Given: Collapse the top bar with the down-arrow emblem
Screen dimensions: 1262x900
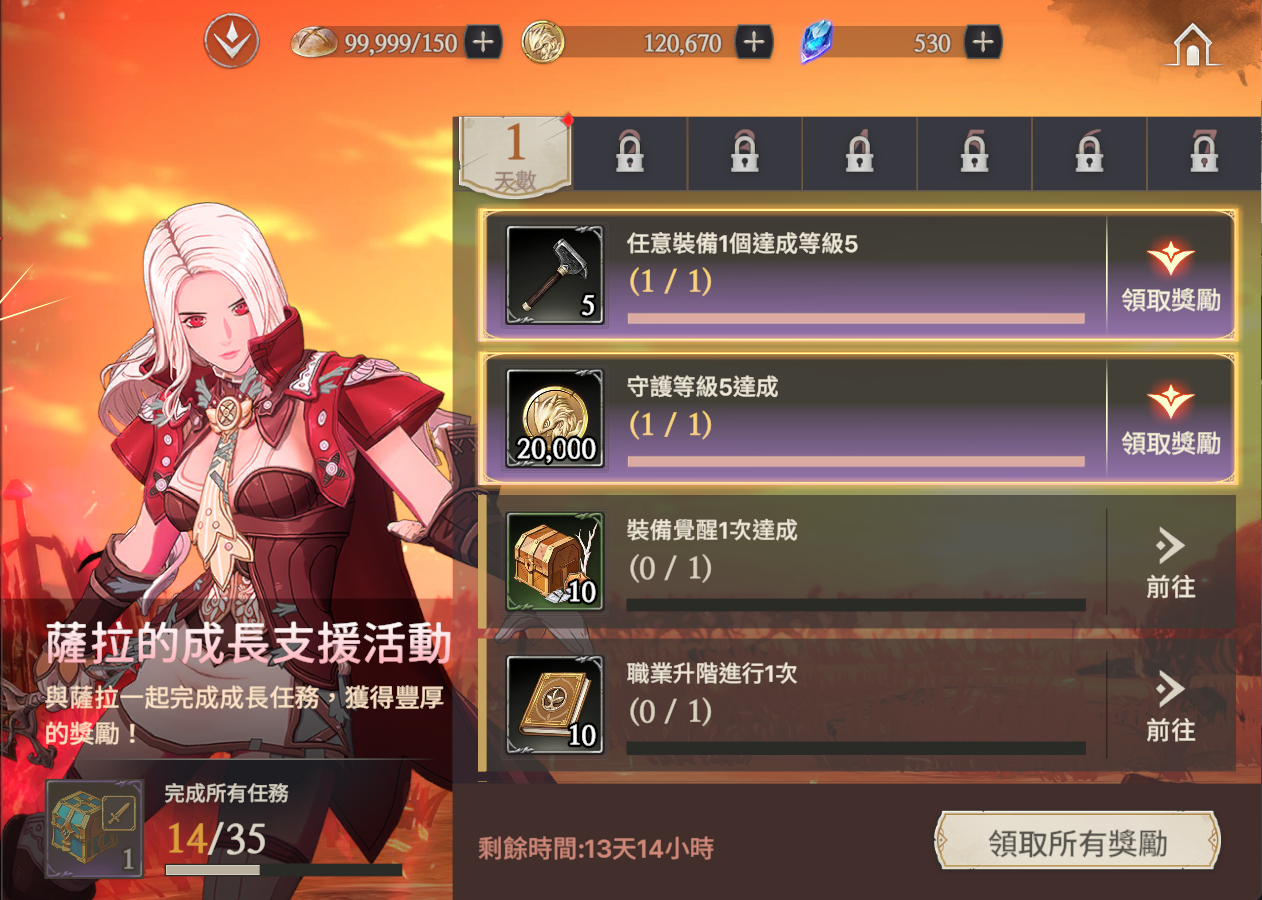Looking at the screenshot, I should (232, 42).
